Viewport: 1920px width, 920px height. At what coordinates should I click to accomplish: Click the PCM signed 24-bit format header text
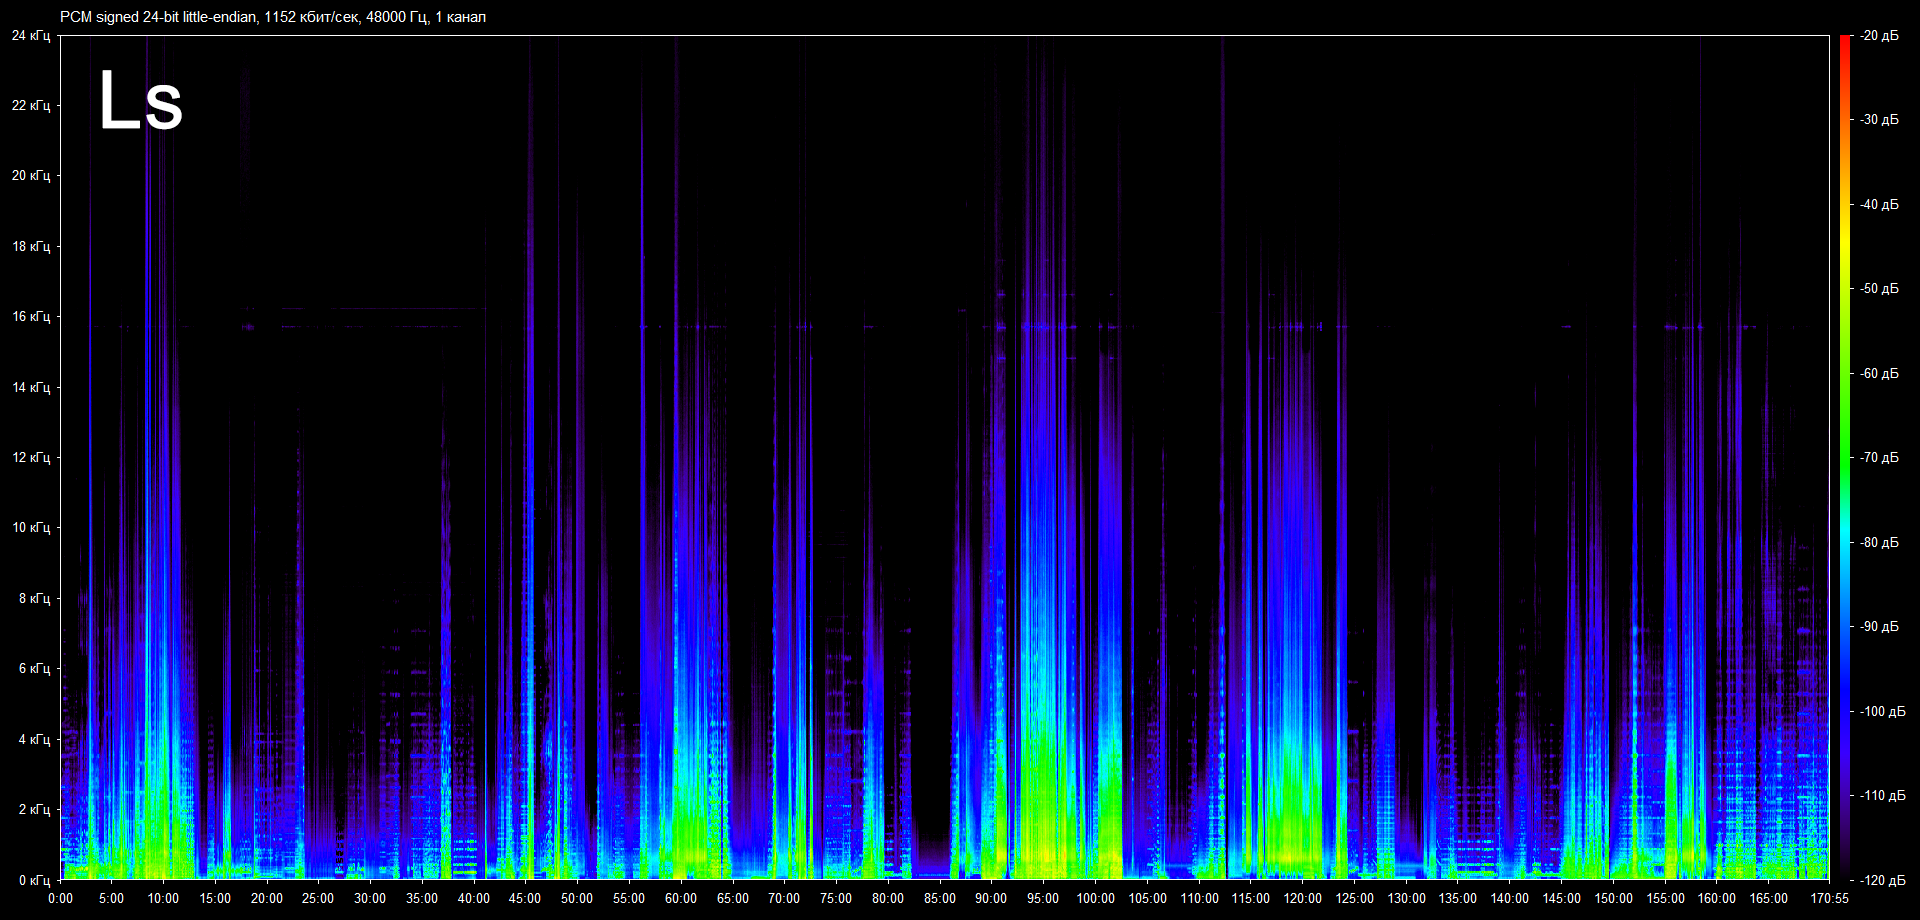coord(272,17)
